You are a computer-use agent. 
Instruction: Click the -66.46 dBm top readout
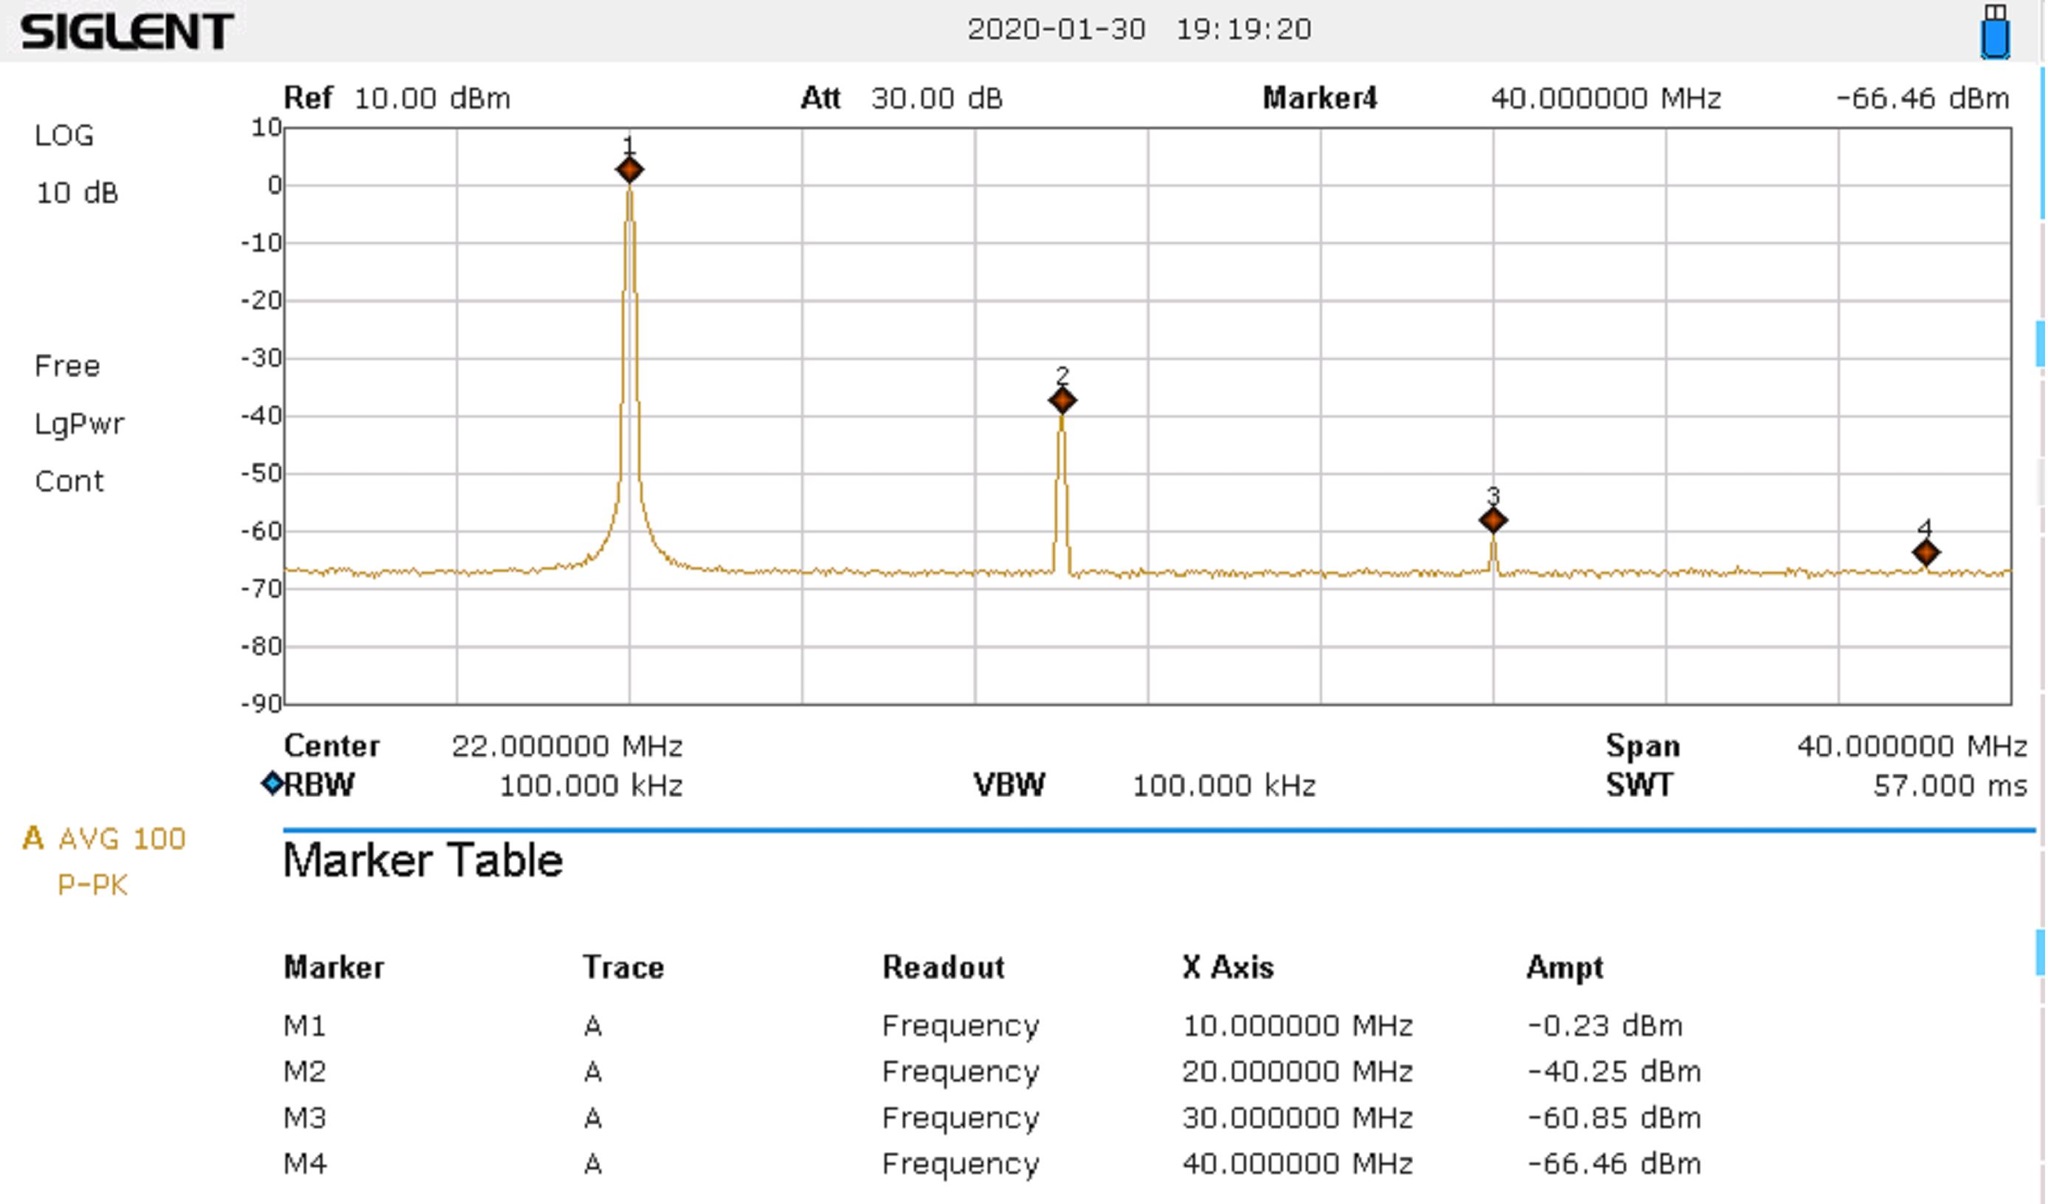pyautogui.click(x=1923, y=98)
